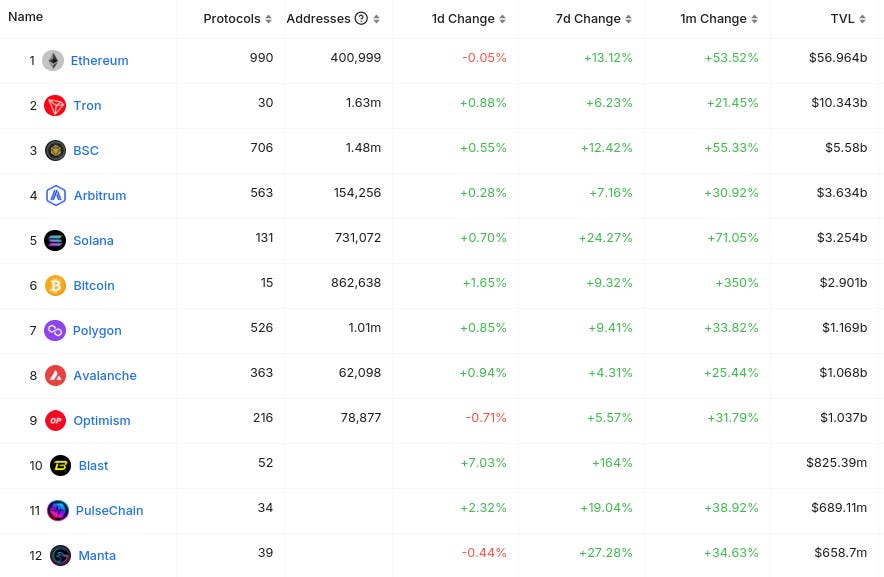This screenshot has width=884, height=577.
Task: Open the Polygon chain link
Action: (97, 331)
